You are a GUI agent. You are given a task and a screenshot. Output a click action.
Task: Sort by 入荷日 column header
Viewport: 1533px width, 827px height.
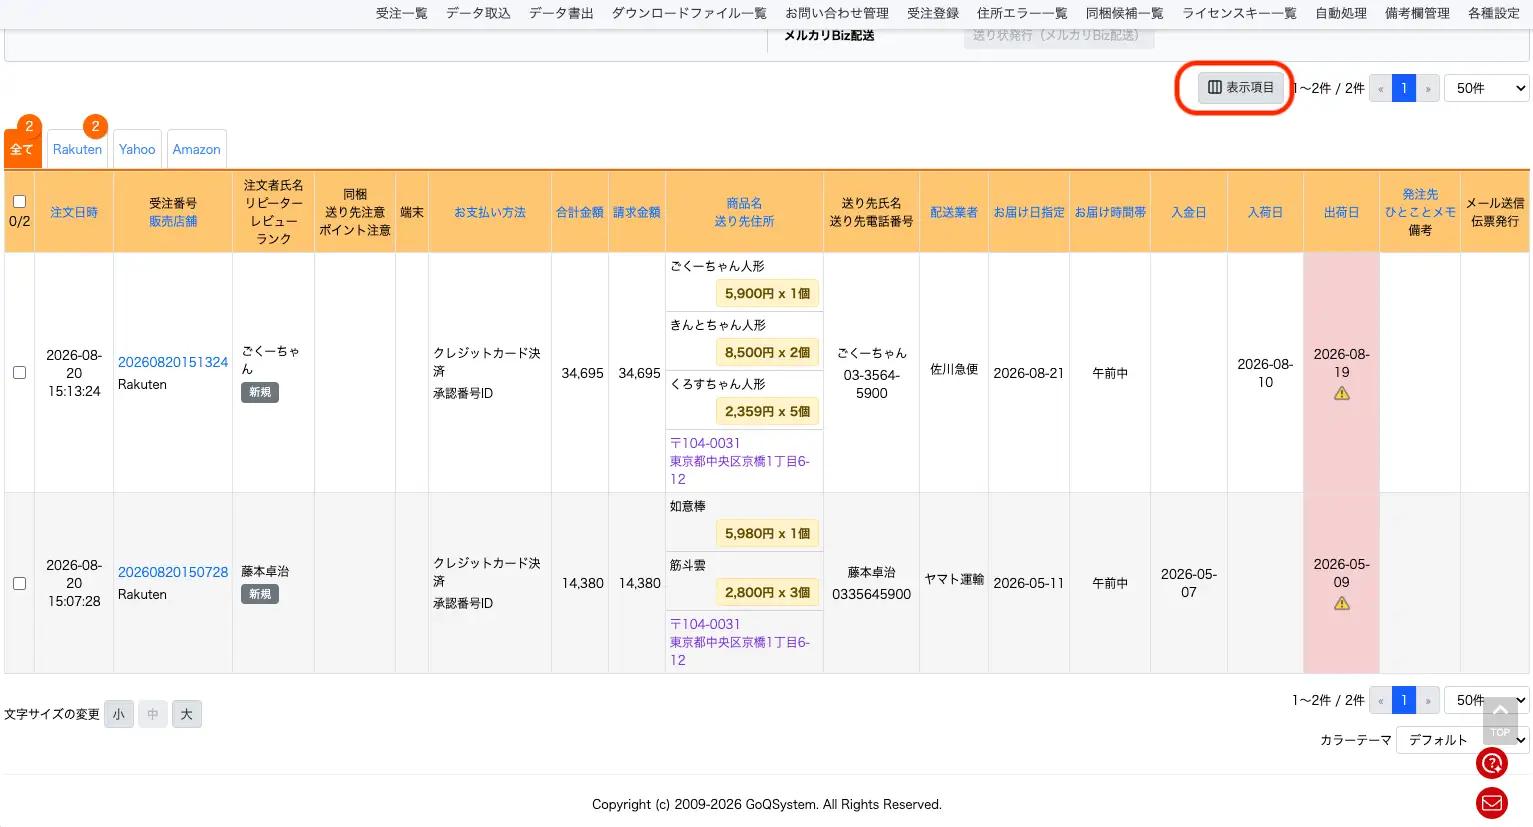tap(1265, 212)
